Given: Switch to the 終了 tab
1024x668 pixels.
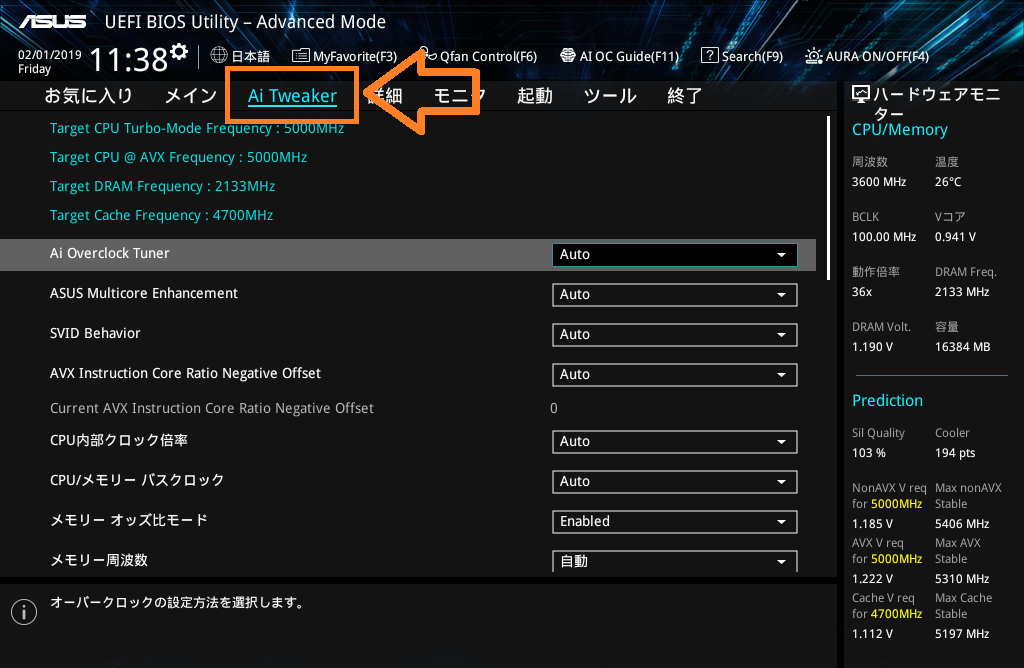Looking at the screenshot, I should click(684, 96).
